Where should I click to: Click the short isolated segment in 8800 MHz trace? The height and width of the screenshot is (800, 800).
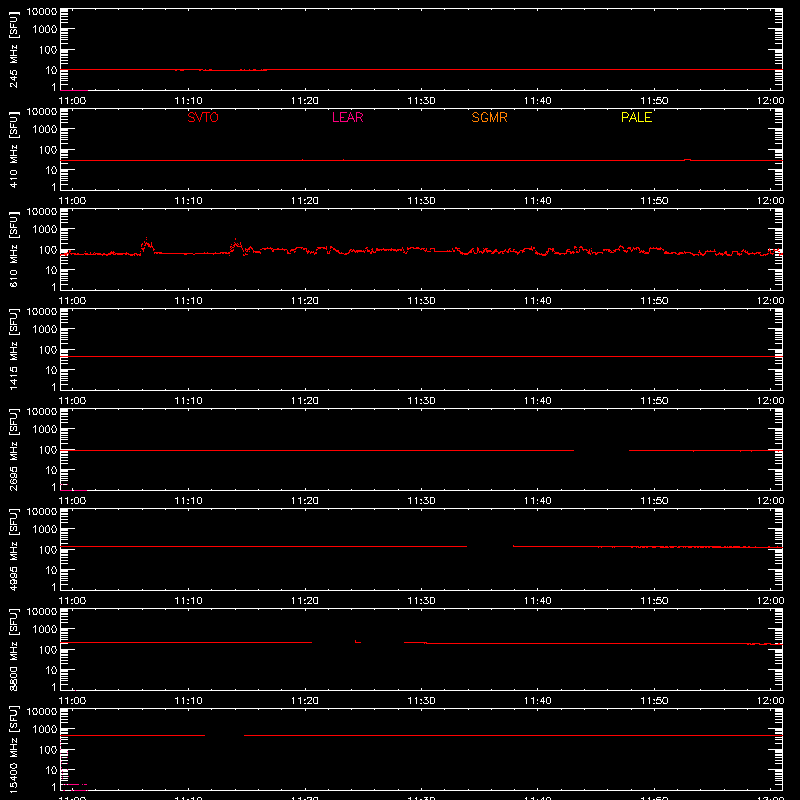point(358,641)
